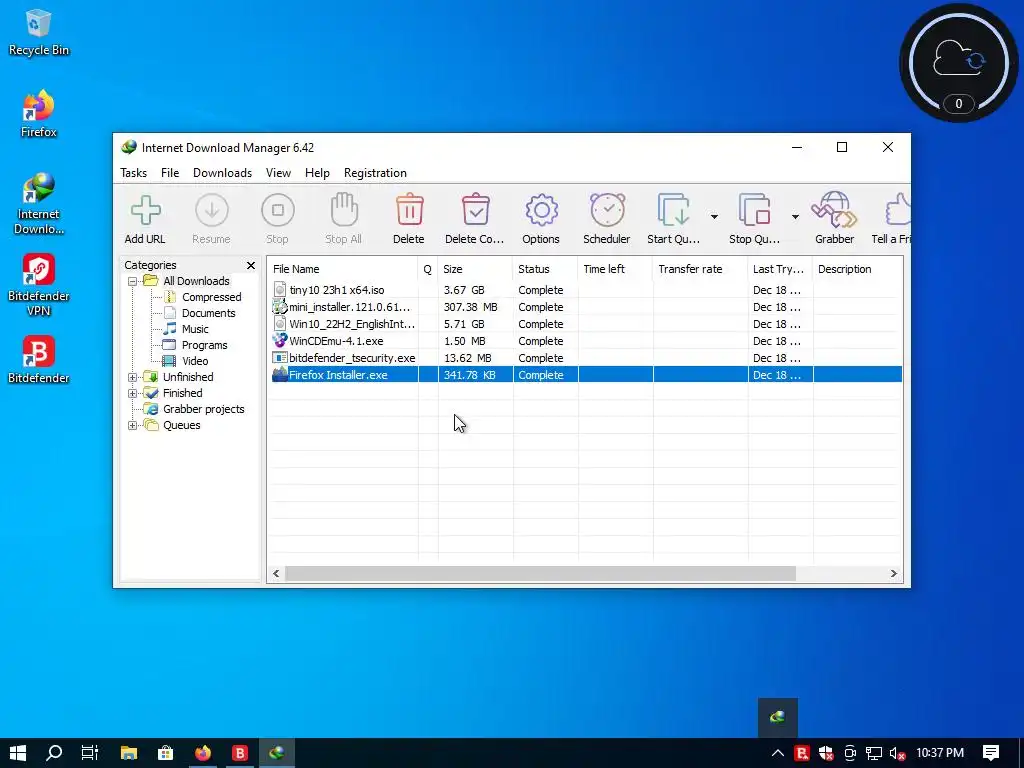
Task: Sort by Size column header
Action: click(x=475, y=269)
